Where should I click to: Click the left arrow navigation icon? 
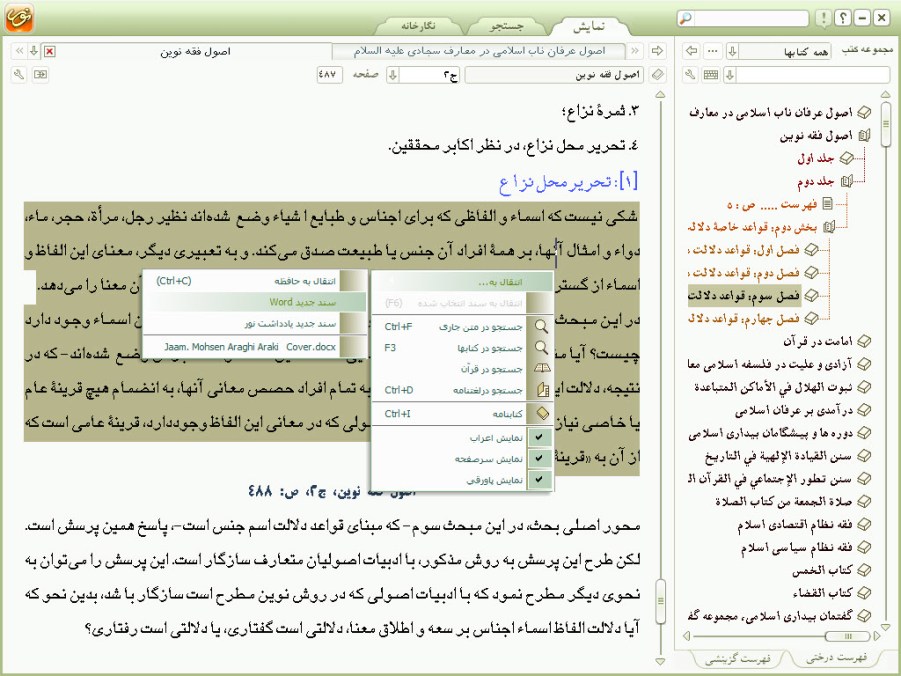(691, 51)
